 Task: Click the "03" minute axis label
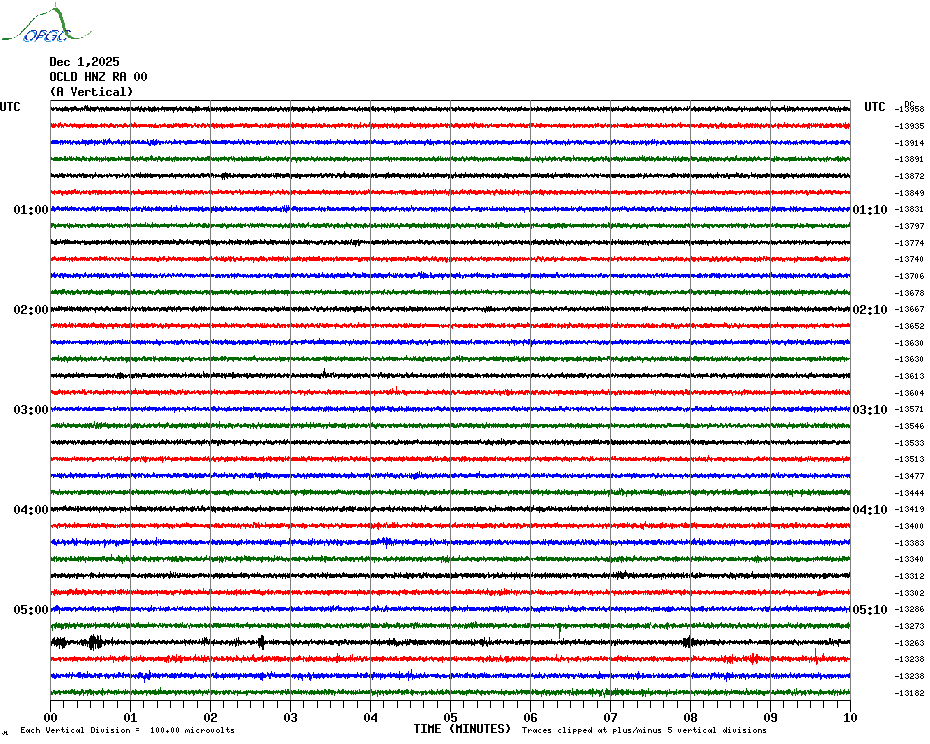291,718
